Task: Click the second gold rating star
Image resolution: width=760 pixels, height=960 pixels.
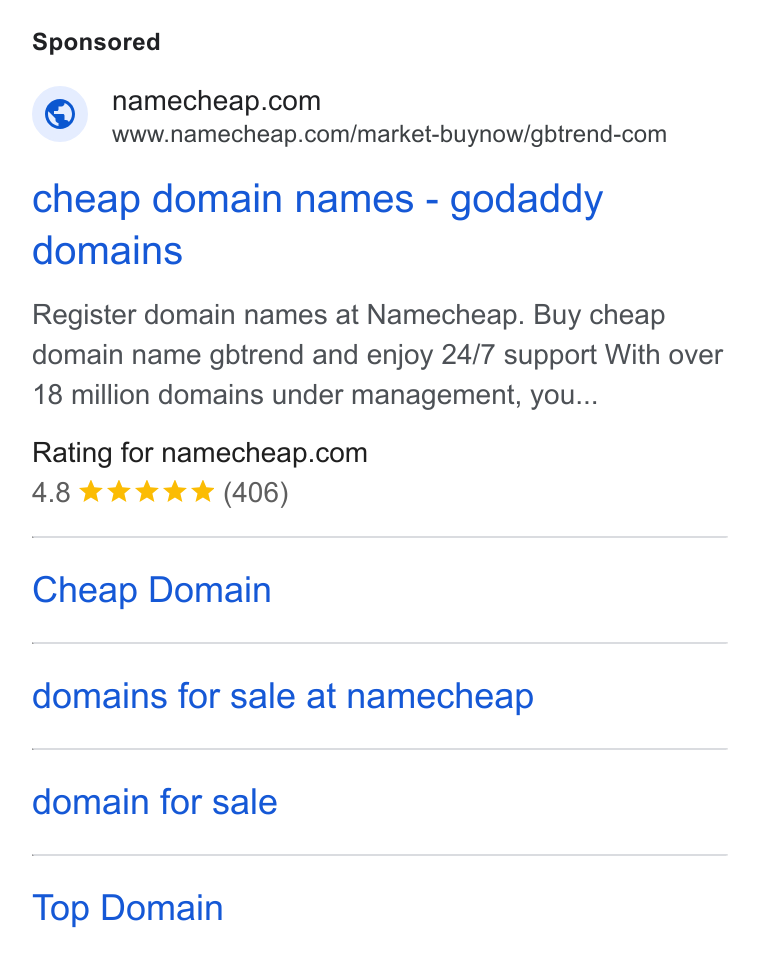Action: [119, 492]
